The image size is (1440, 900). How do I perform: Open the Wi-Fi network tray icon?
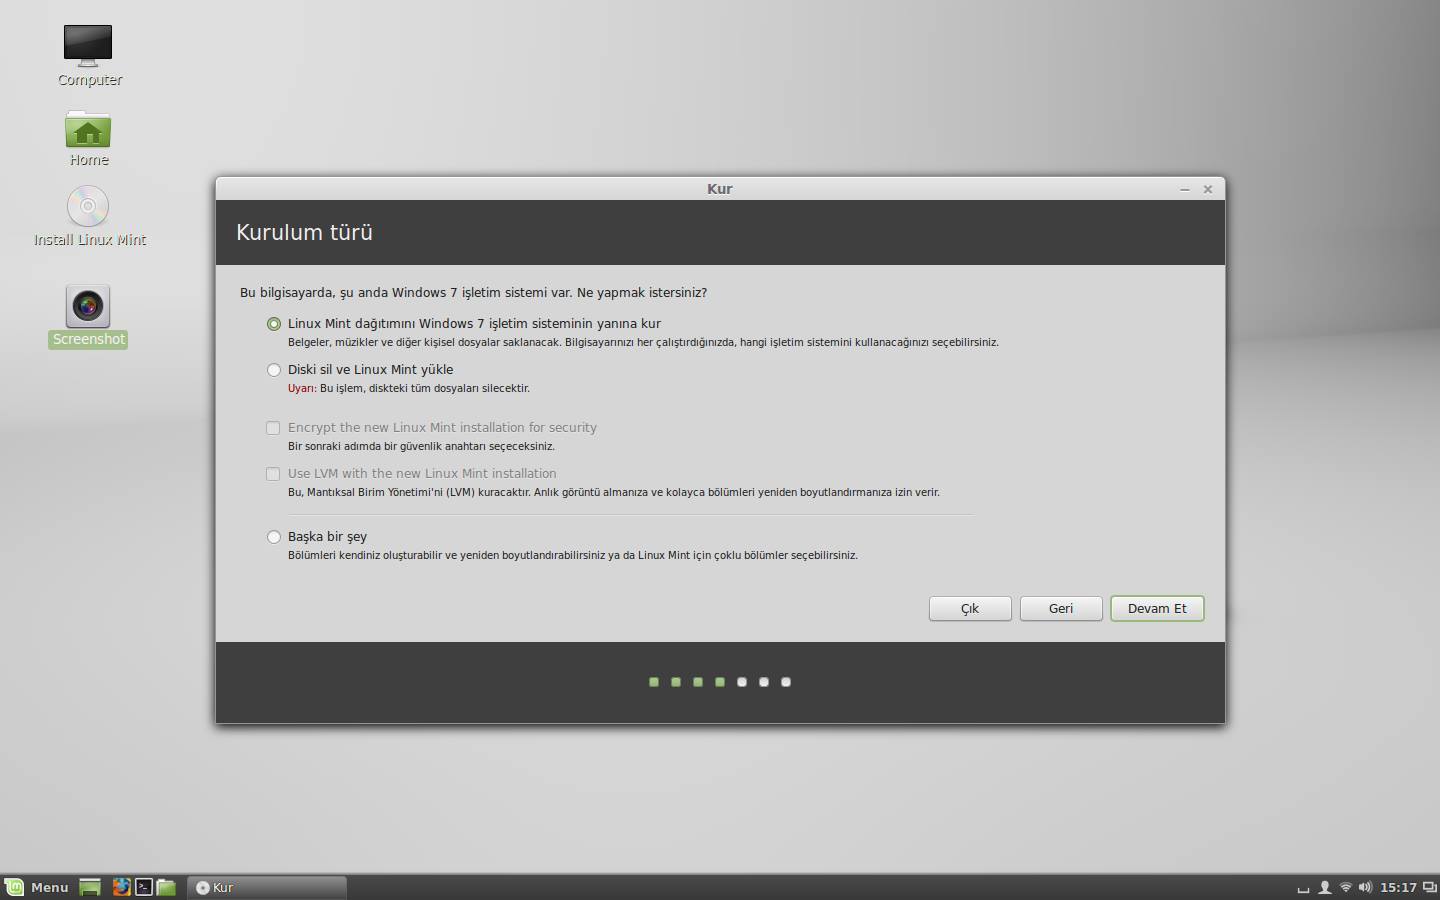[1346, 887]
